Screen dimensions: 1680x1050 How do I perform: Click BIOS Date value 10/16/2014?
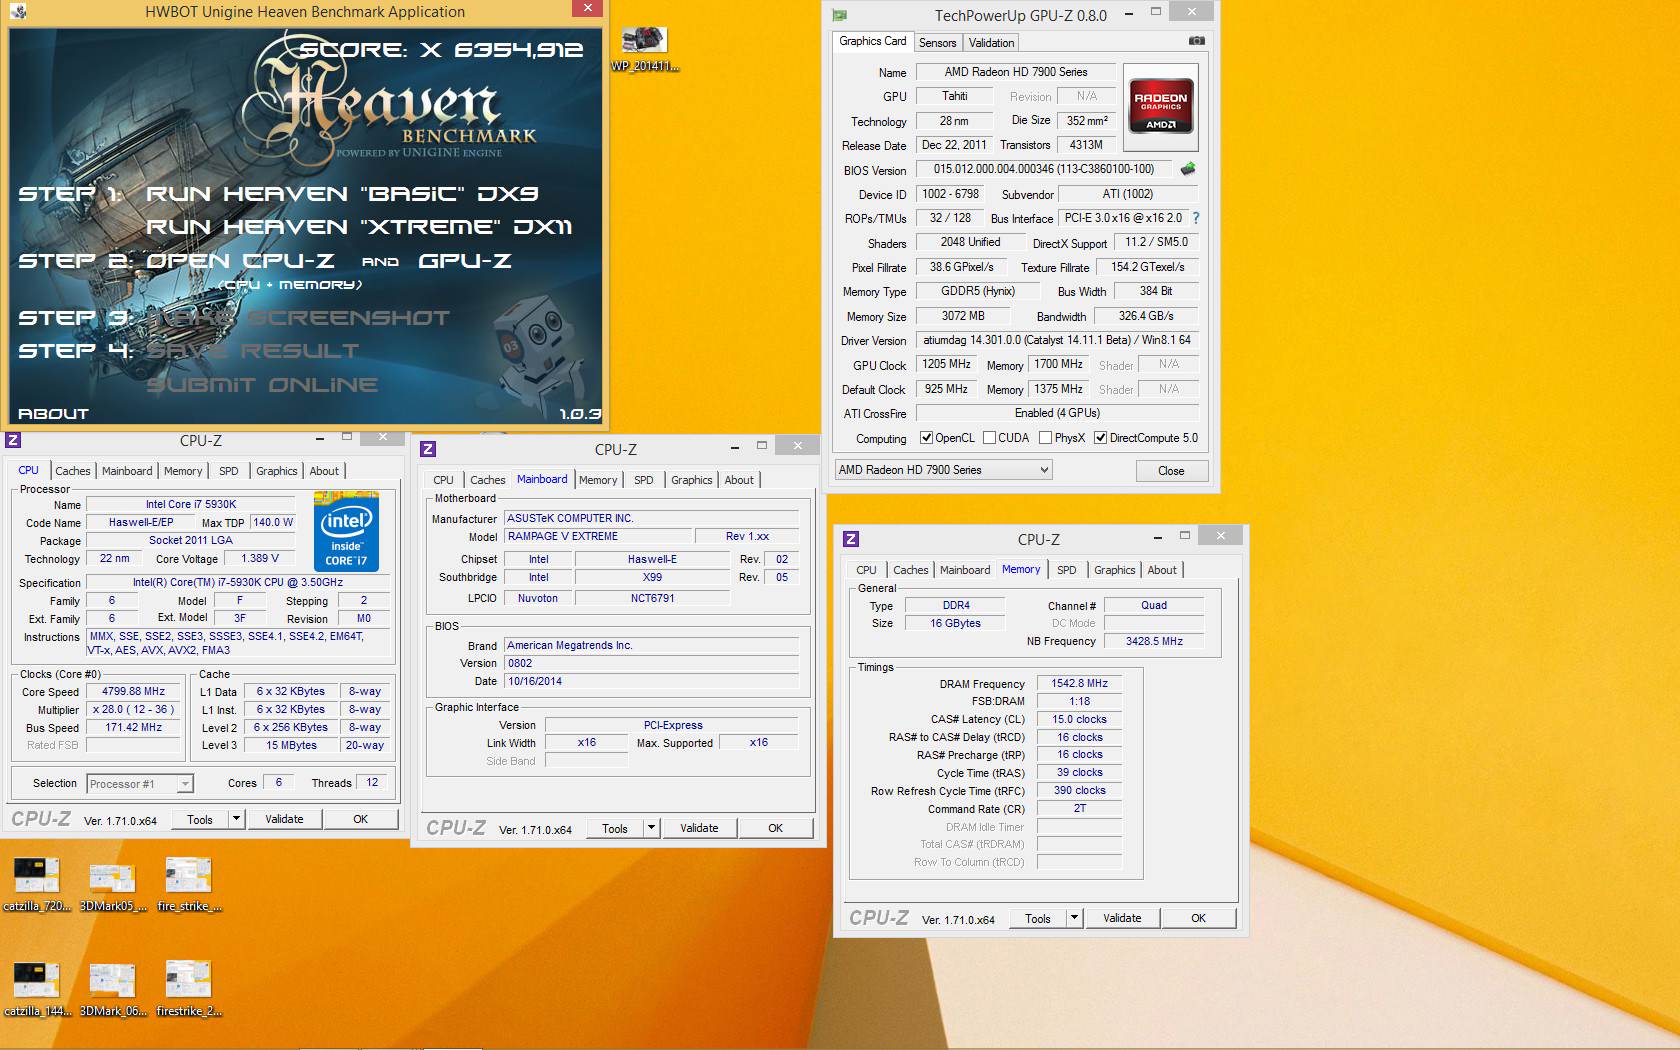652,682
